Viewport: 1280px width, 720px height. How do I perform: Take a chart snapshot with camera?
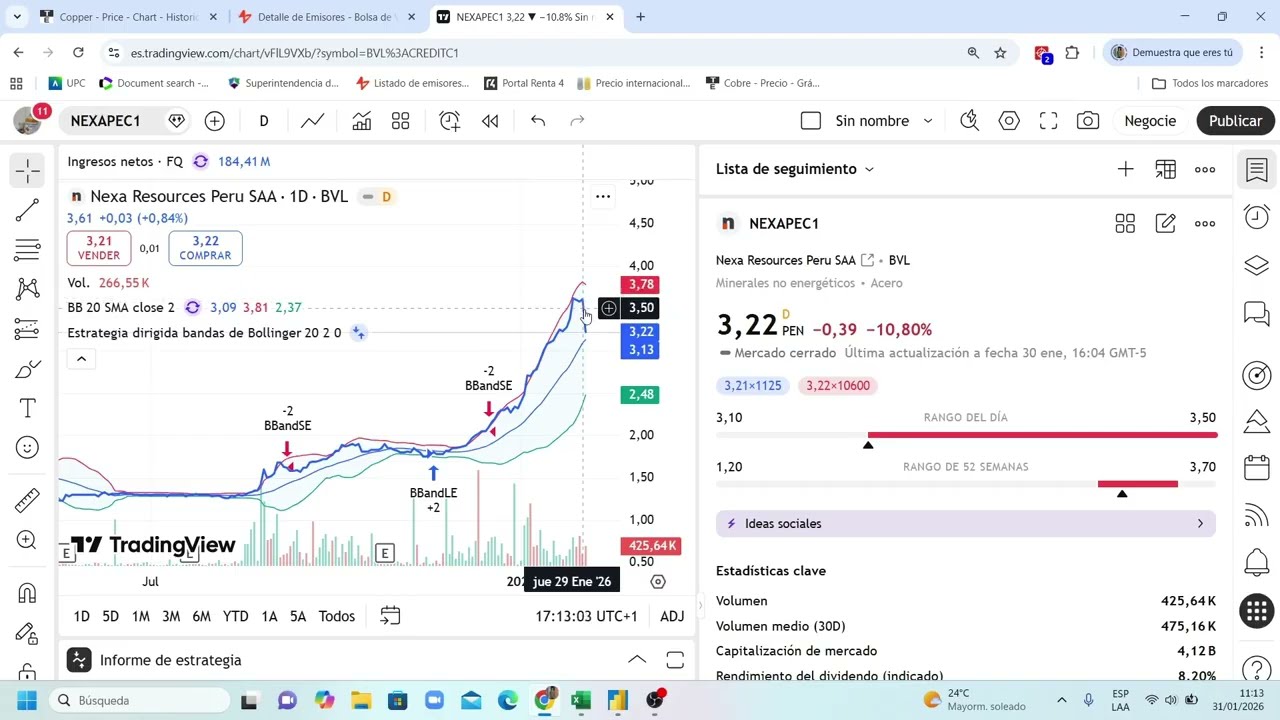click(x=1088, y=121)
